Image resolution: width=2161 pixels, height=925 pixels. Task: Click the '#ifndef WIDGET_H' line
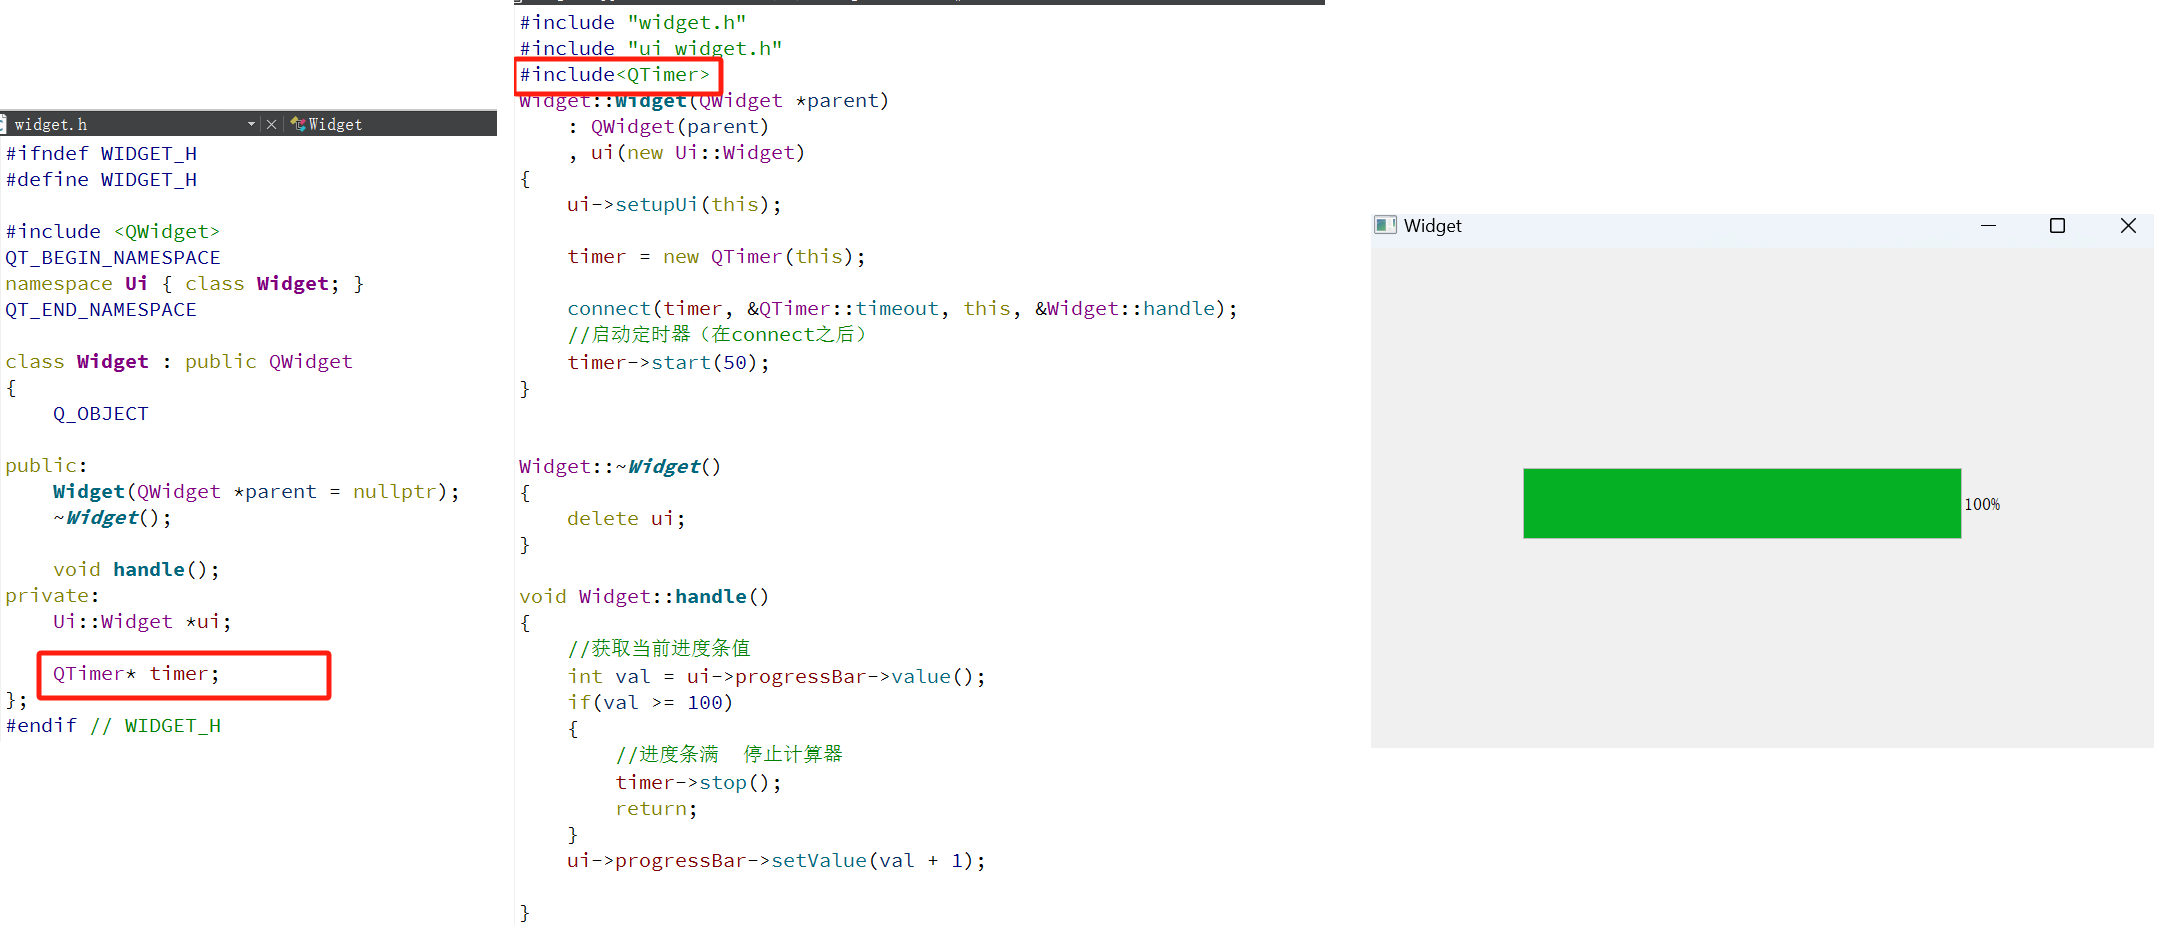click(101, 153)
